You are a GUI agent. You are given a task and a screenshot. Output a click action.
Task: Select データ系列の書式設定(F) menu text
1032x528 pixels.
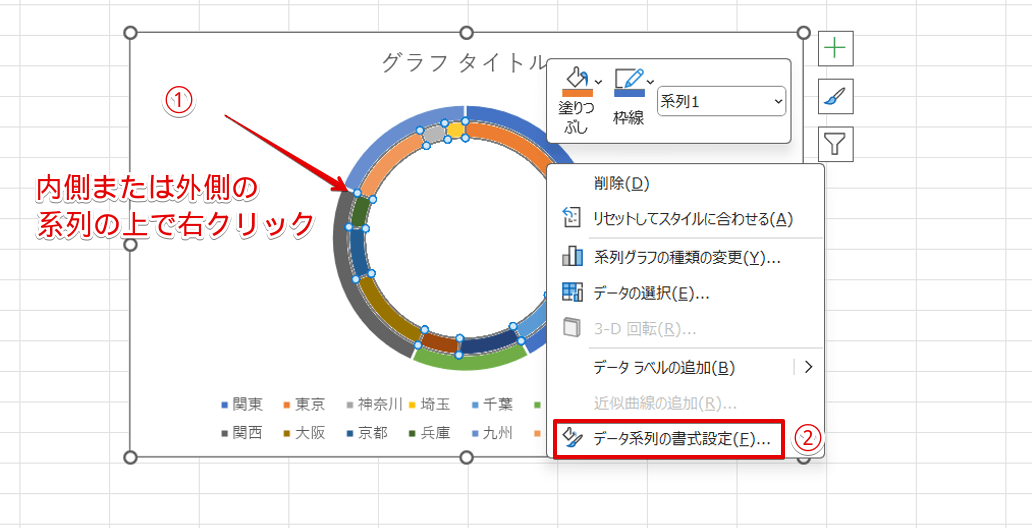point(681,438)
